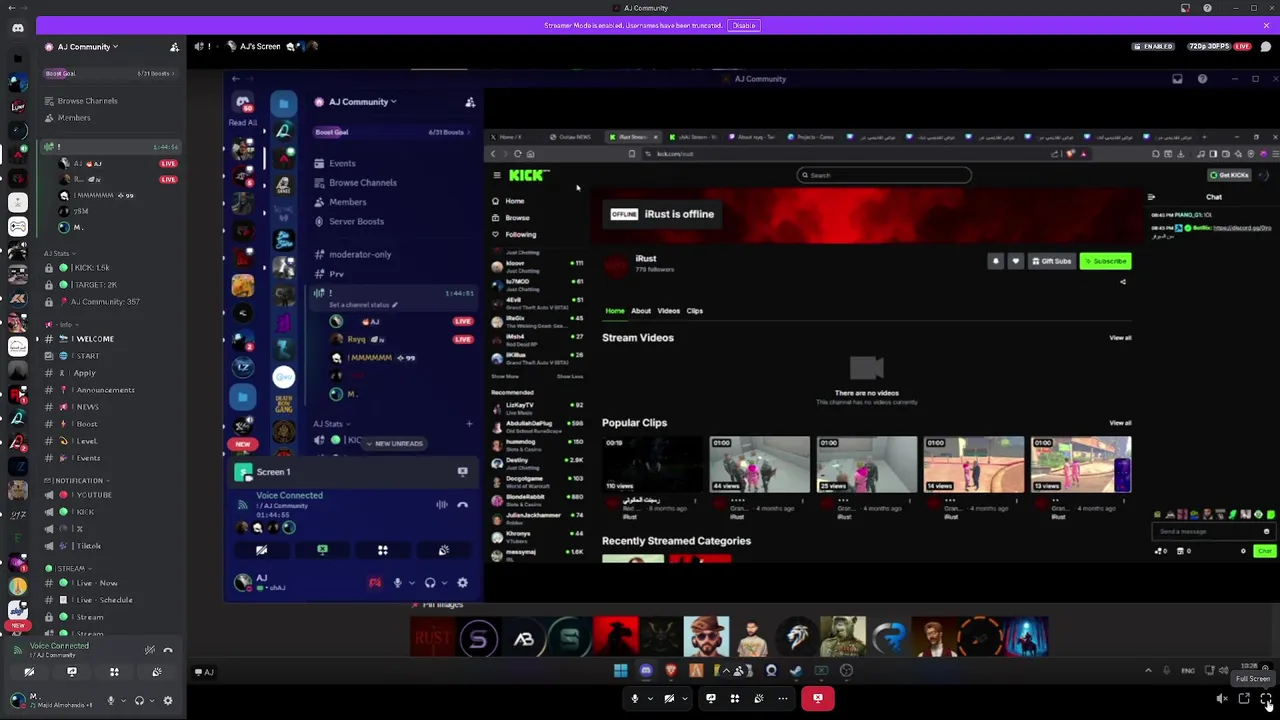
Task: Click the ENABLED indicator in stream header
Action: point(1154,46)
